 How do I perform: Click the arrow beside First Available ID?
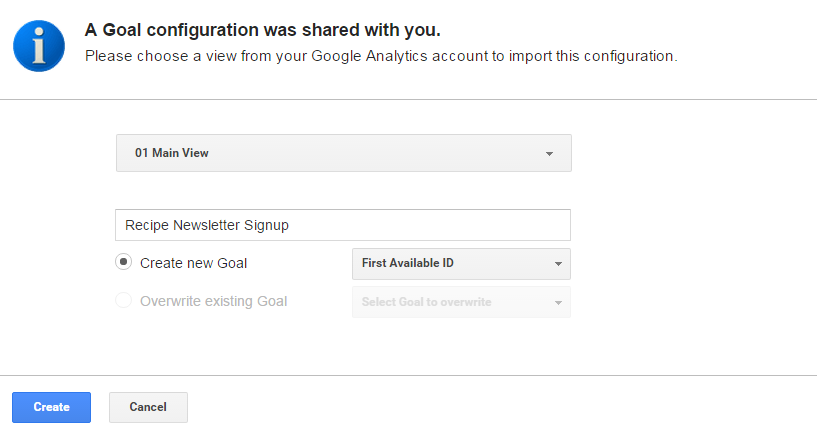[558, 264]
